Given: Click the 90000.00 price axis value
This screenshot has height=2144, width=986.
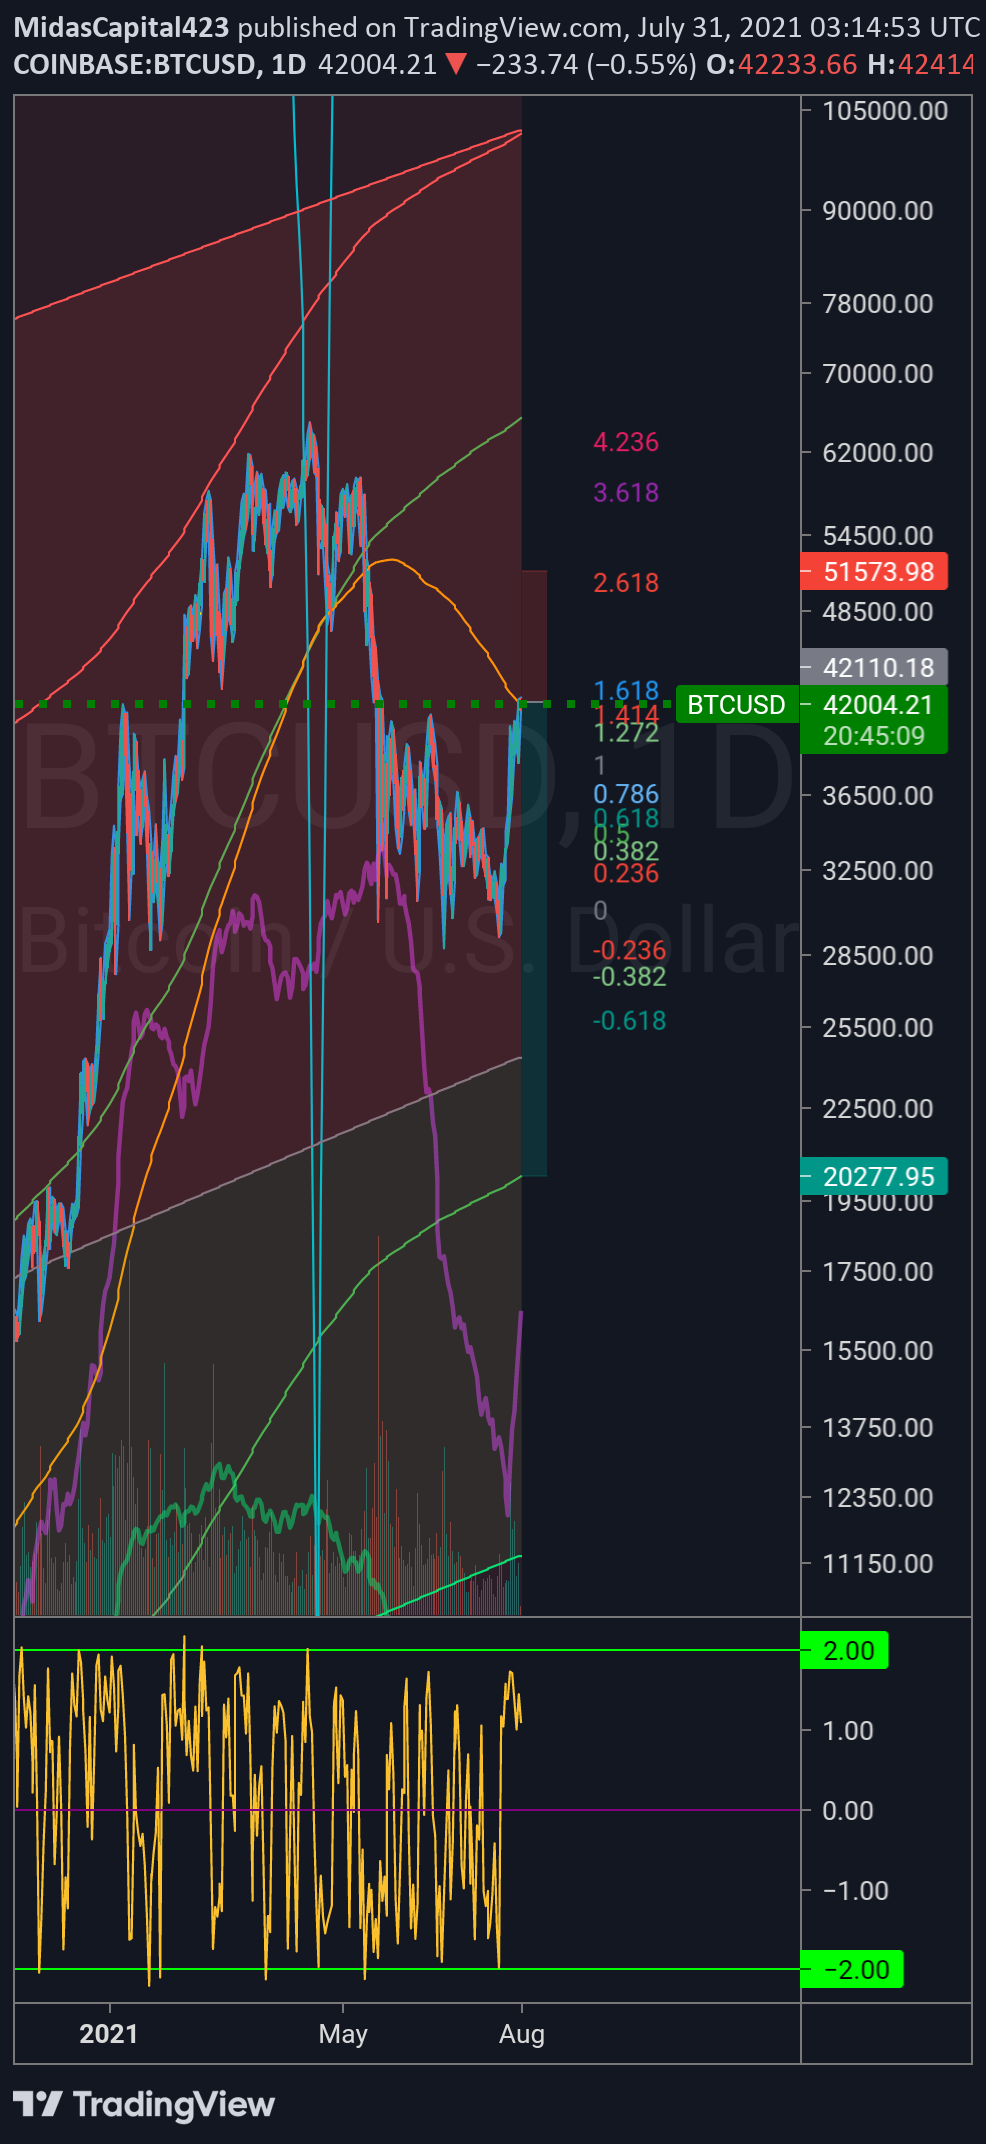Looking at the screenshot, I should [877, 211].
